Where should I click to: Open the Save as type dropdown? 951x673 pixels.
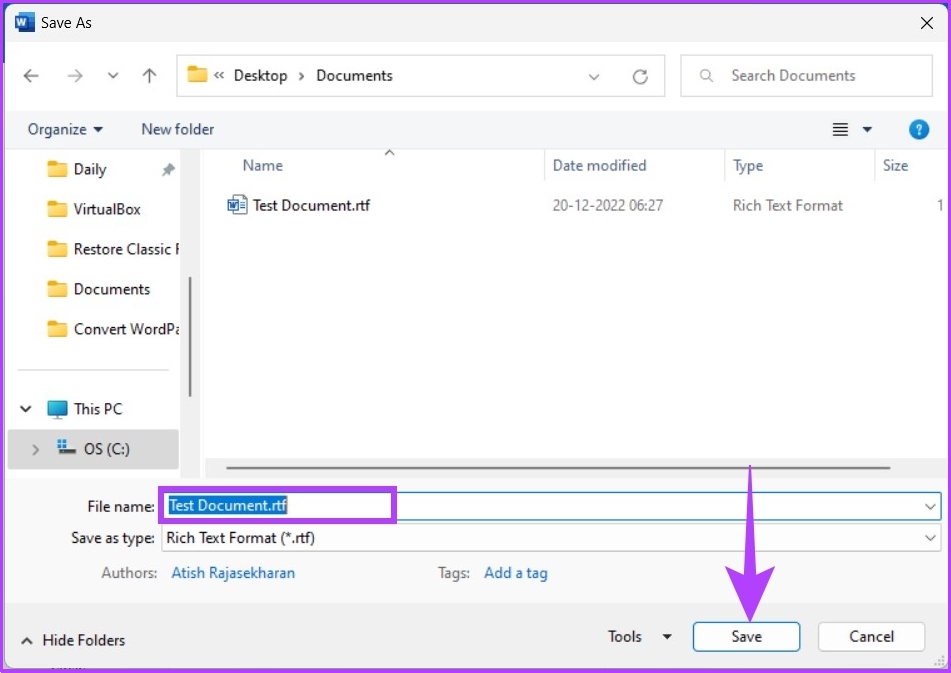coord(930,538)
